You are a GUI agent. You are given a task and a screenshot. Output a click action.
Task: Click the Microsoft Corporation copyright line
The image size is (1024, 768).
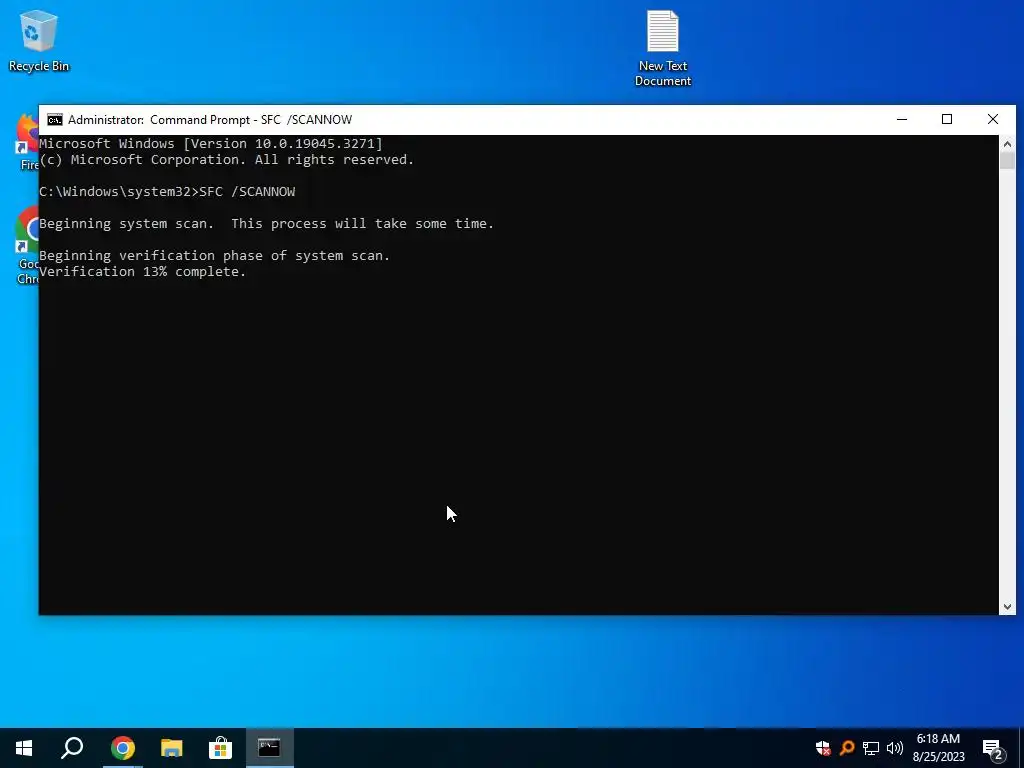pos(227,160)
